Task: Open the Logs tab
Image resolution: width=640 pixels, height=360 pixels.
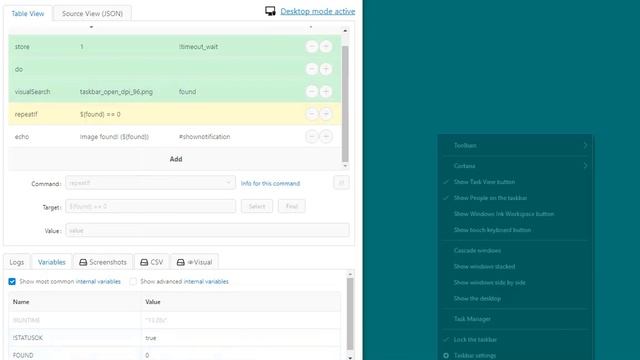Action: [17, 262]
